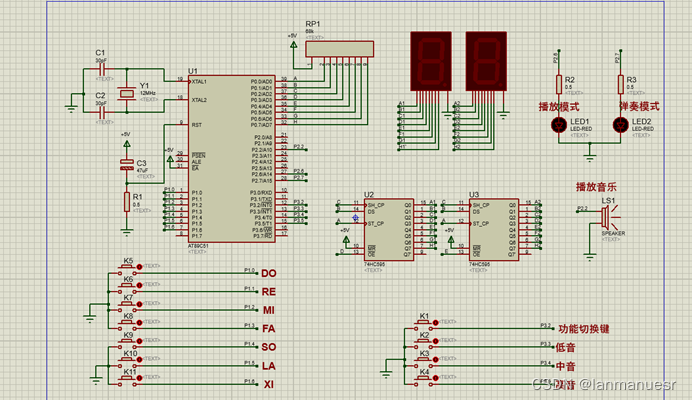Click the P2.2 terminal label at the speaker

(x=583, y=208)
